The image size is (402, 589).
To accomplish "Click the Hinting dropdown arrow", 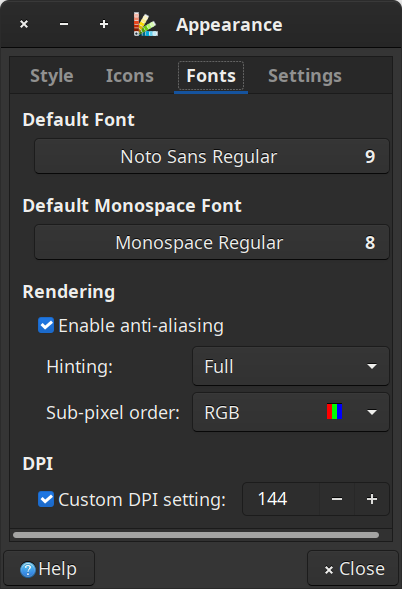I will tap(372, 366).
